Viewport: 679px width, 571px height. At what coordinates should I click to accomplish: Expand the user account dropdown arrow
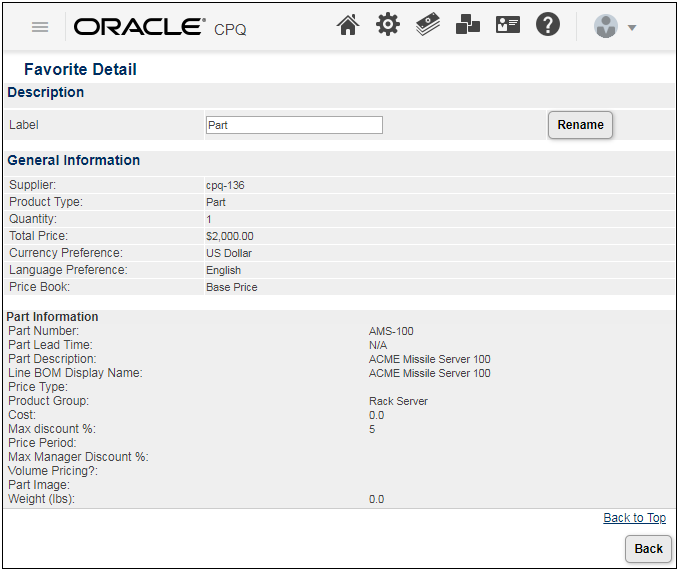click(632, 28)
